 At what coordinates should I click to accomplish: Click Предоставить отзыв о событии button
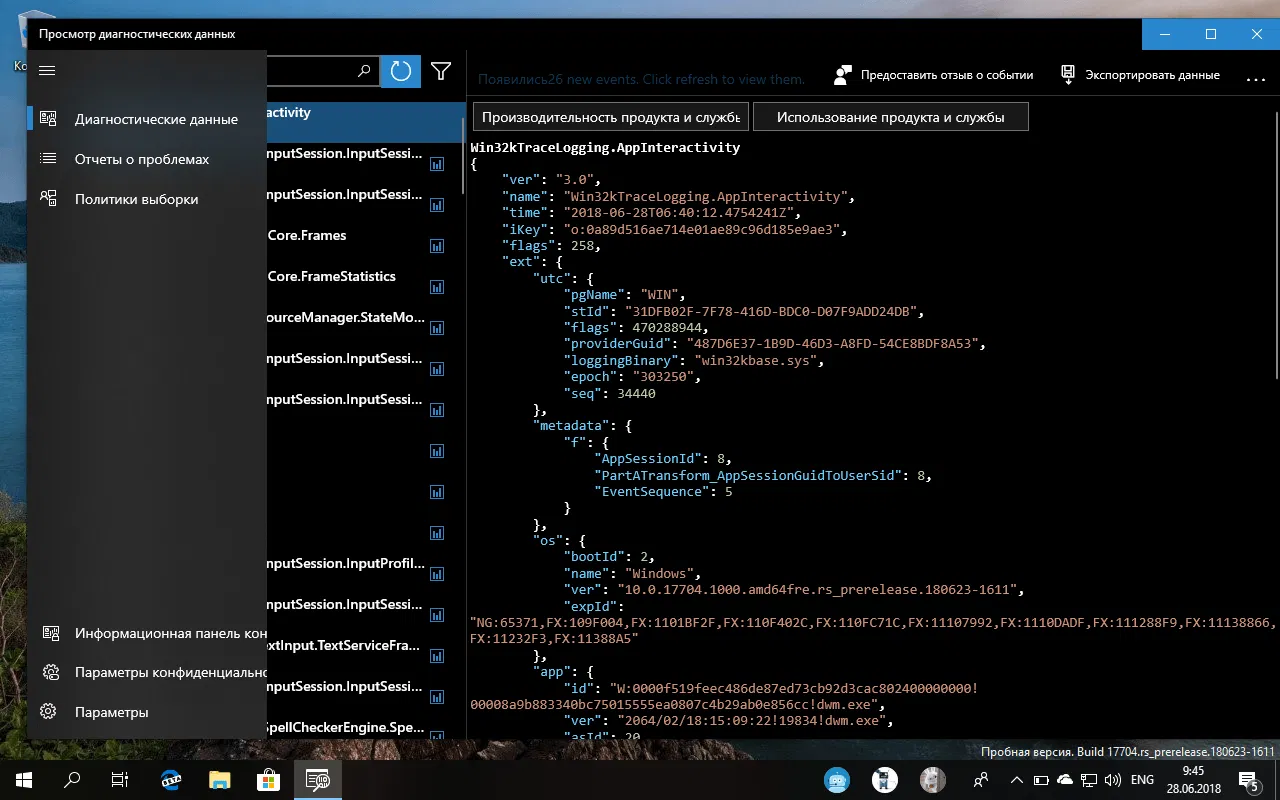click(x=934, y=75)
